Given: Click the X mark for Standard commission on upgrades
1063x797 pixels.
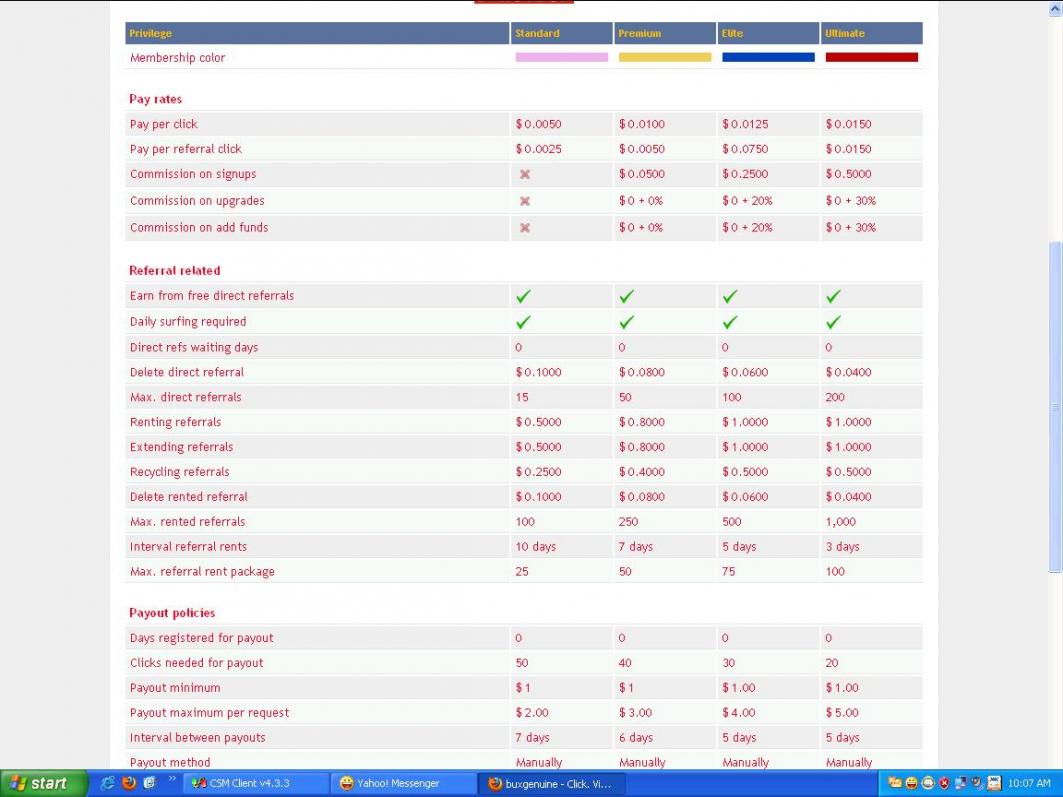Looking at the screenshot, I should [x=524, y=201].
